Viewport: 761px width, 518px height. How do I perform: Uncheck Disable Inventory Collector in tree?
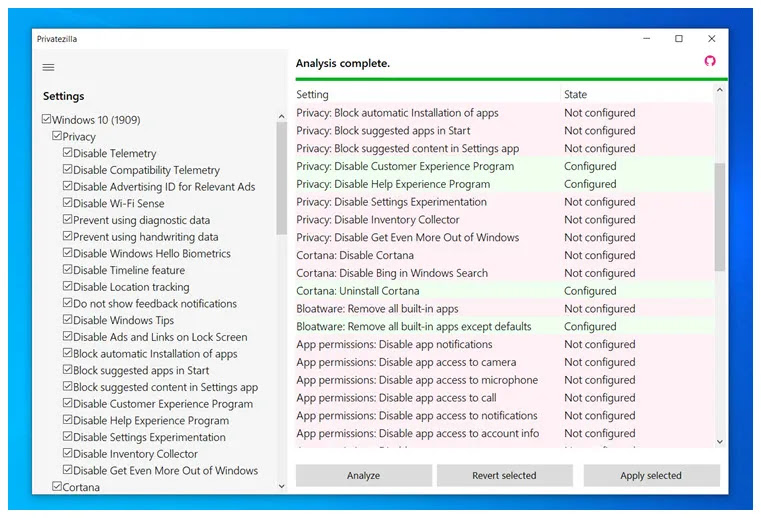click(x=67, y=453)
